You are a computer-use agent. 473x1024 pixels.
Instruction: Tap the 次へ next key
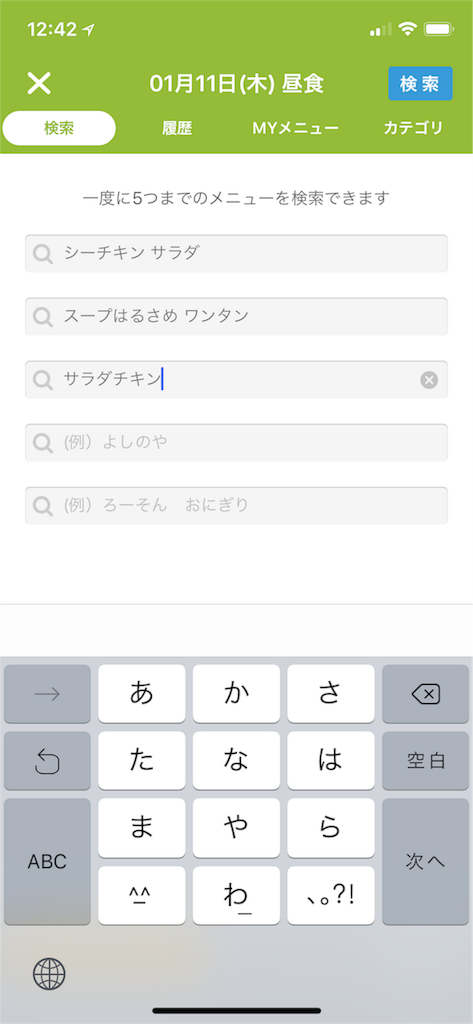(x=426, y=861)
